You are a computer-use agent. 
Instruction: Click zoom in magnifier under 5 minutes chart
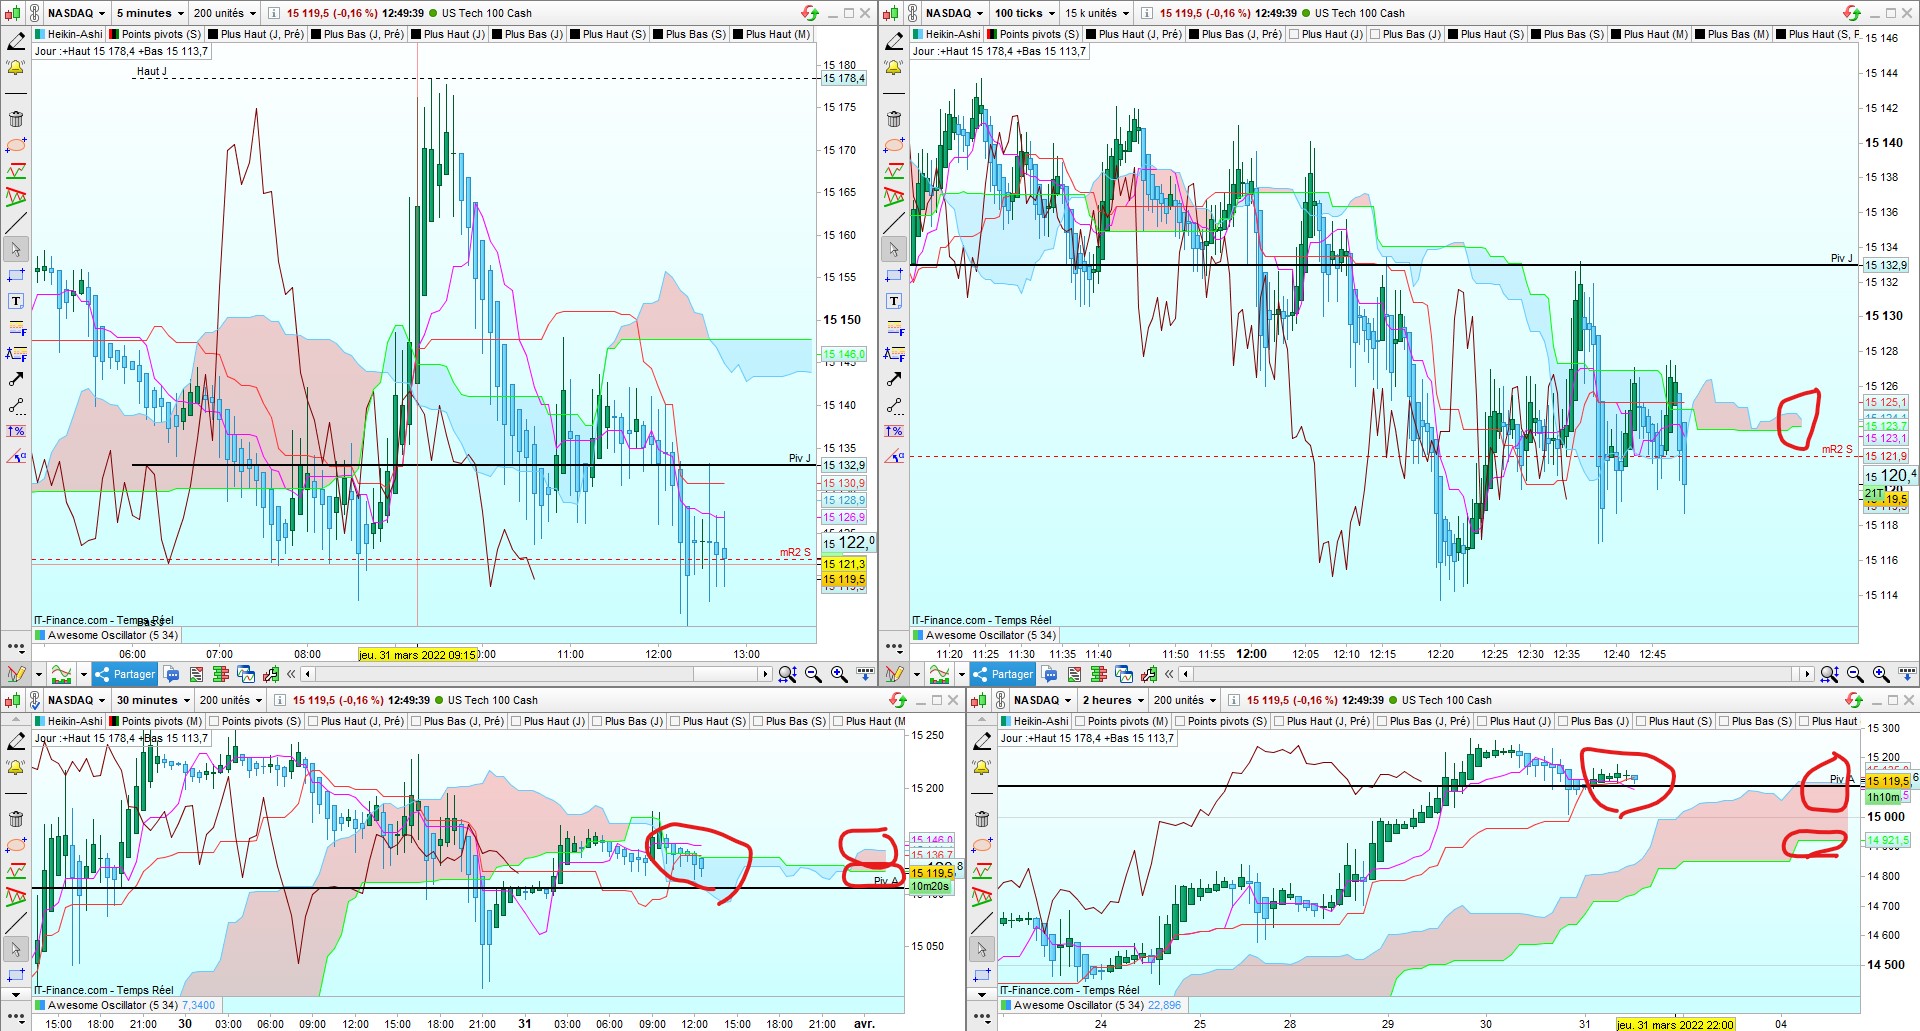coord(839,674)
